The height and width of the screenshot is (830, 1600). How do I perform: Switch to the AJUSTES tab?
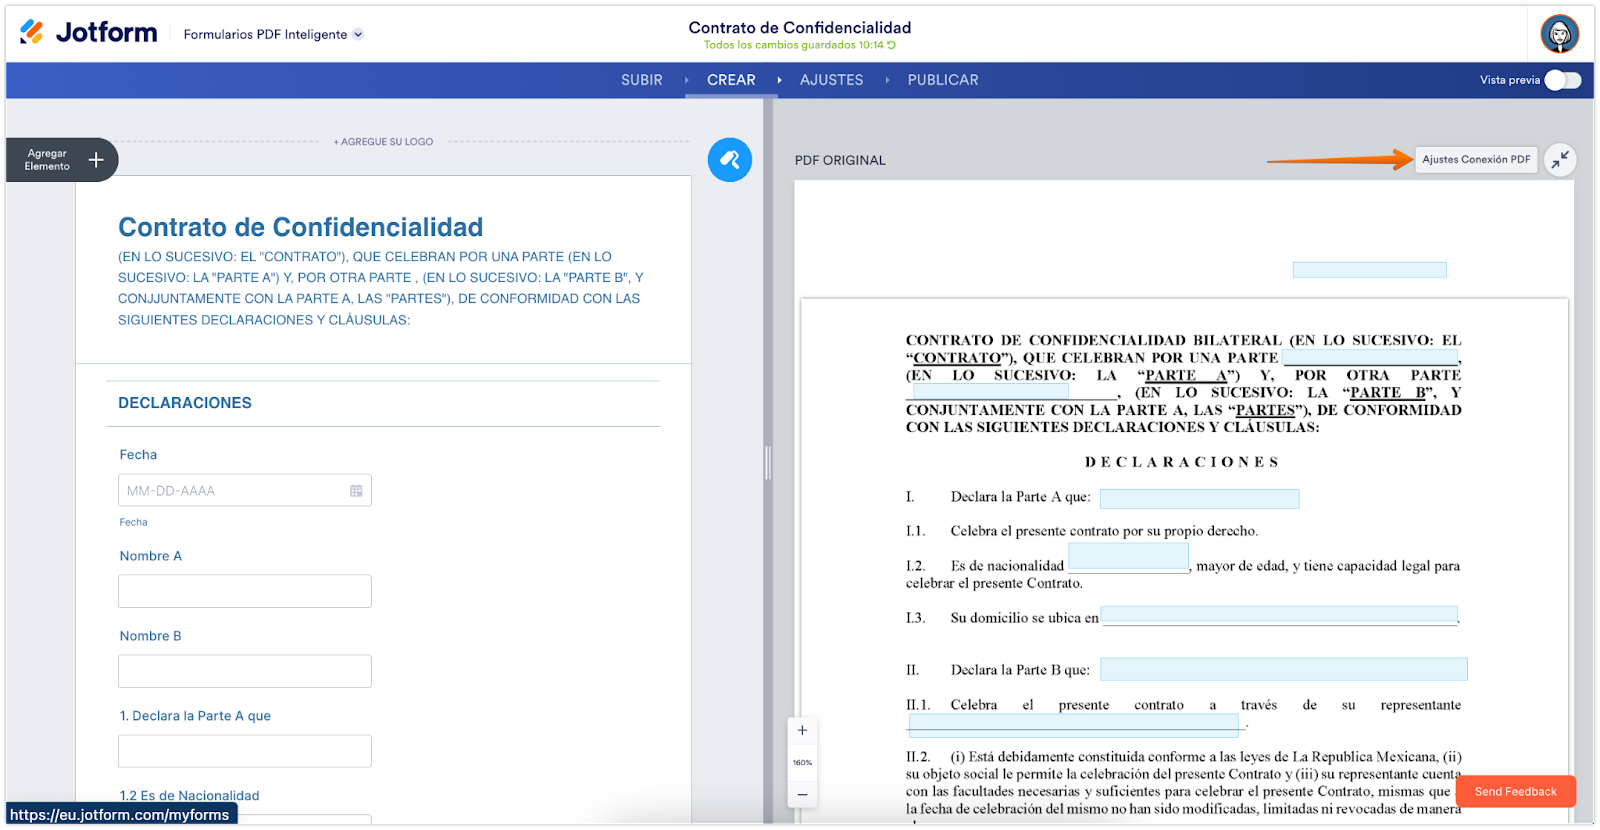click(x=832, y=80)
